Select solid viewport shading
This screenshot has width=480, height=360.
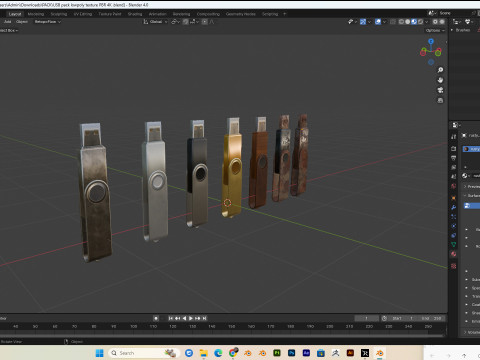(x=408, y=22)
